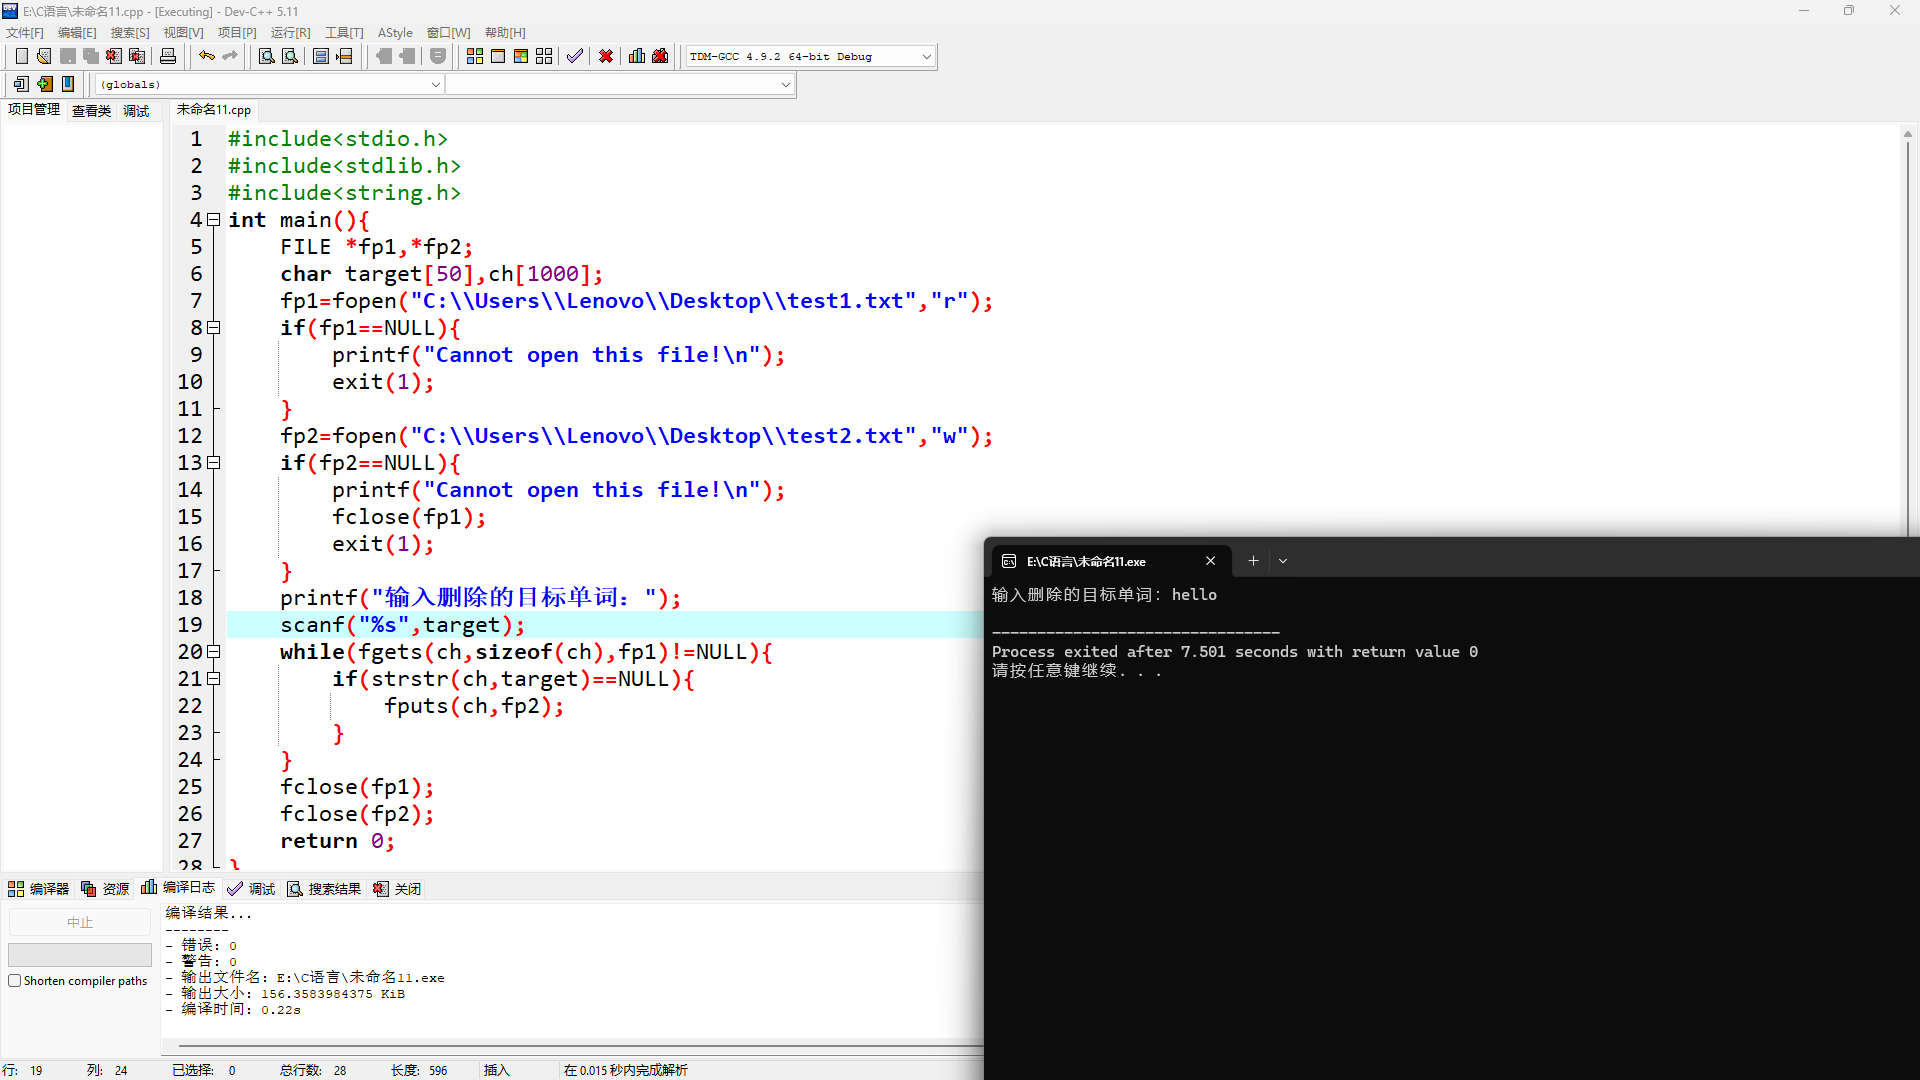Click the red X Stop execution icon
The image size is (1920, 1080).
pyautogui.click(x=606, y=57)
